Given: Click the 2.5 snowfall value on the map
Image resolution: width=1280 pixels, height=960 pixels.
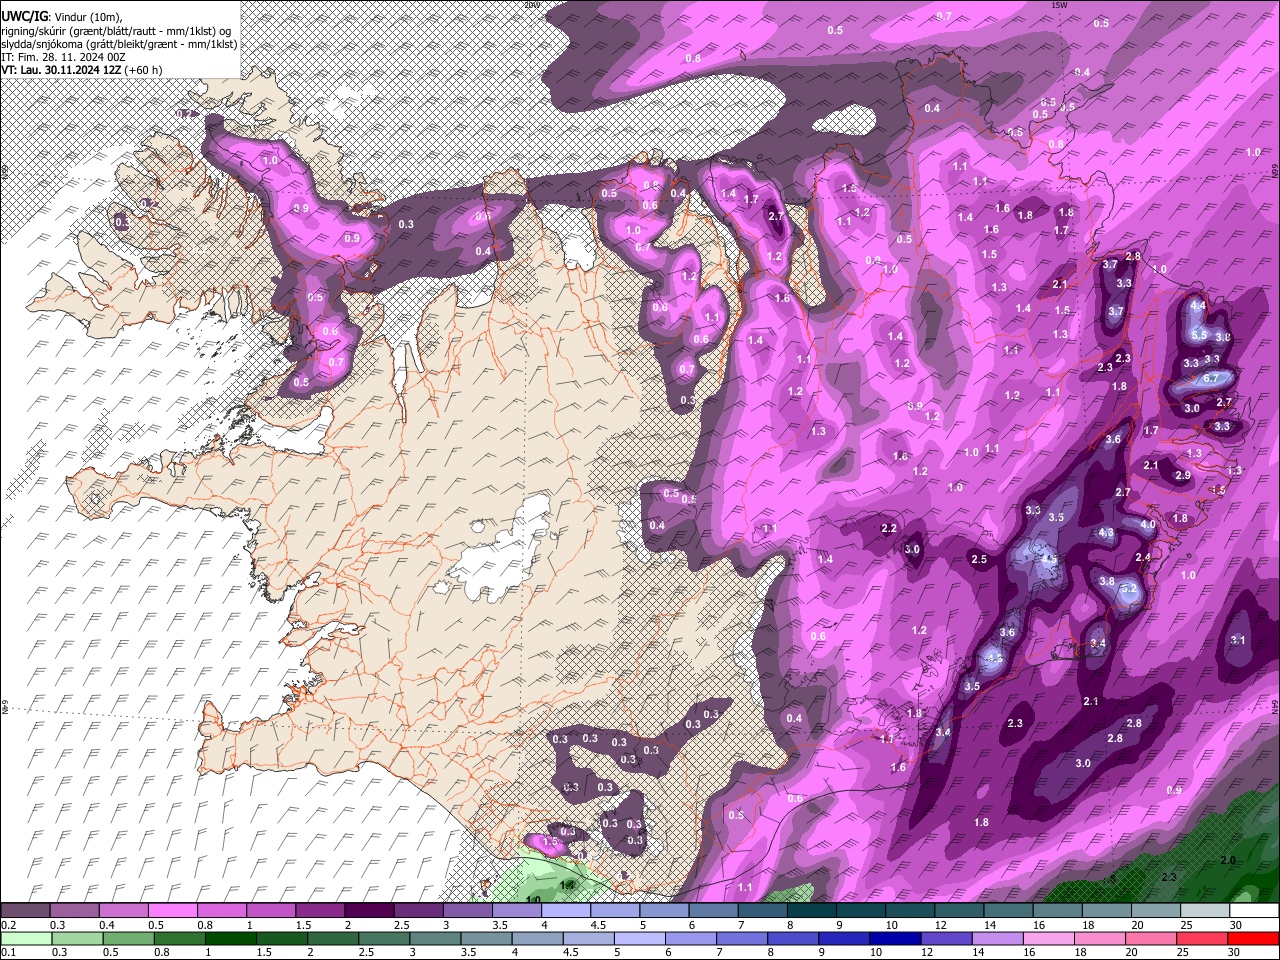Looking at the screenshot, I should point(979,559).
